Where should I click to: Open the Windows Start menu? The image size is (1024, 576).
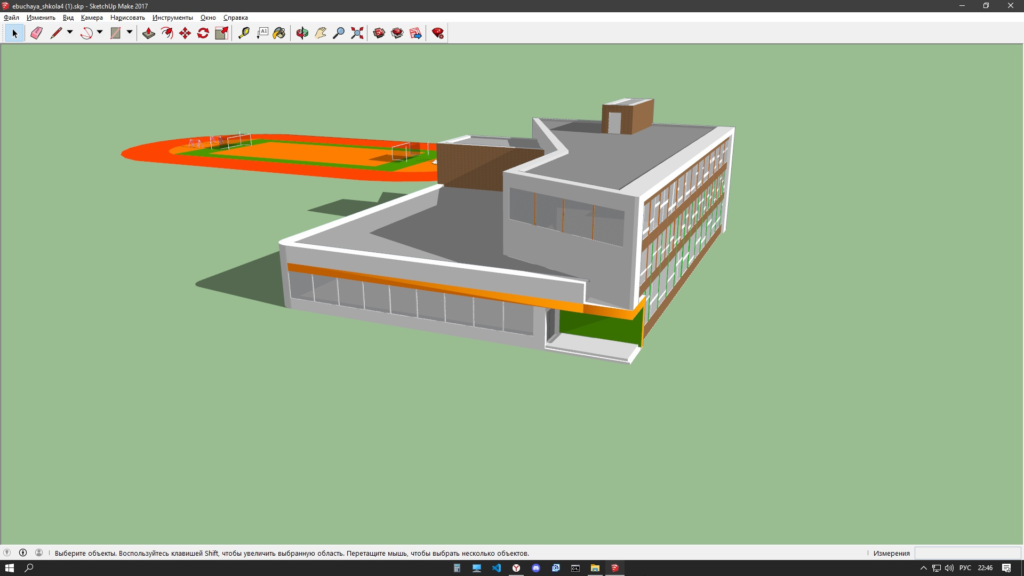coord(9,568)
